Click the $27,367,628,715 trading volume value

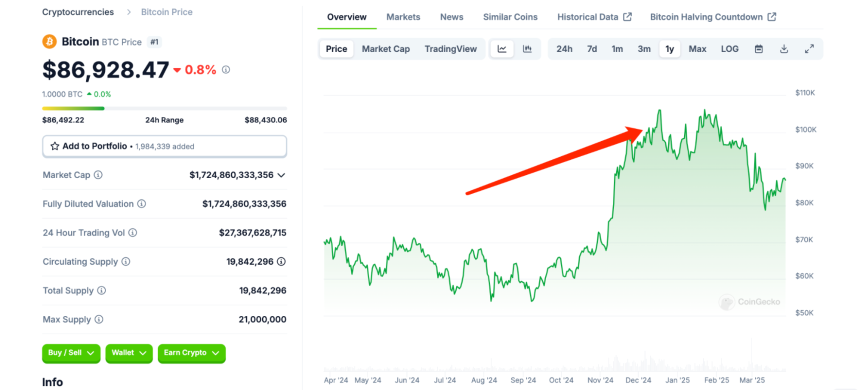(252, 233)
